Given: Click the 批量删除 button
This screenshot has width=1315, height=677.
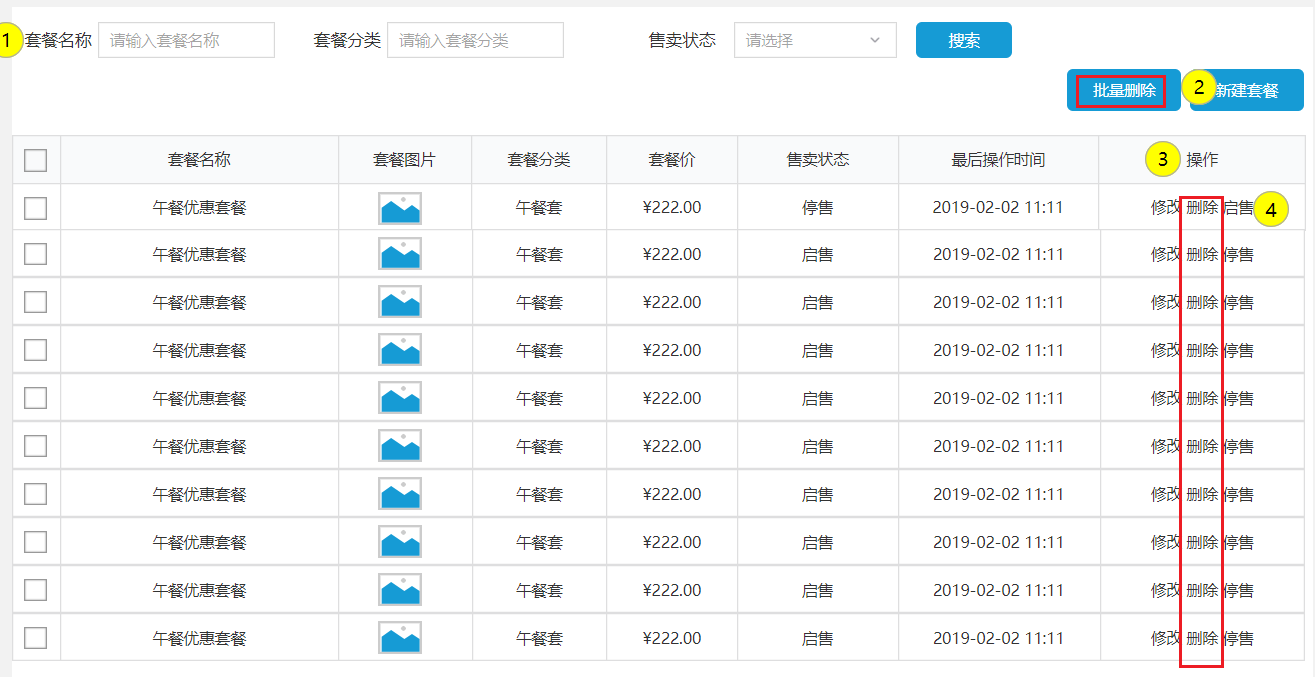Looking at the screenshot, I should tap(1123, 91).
